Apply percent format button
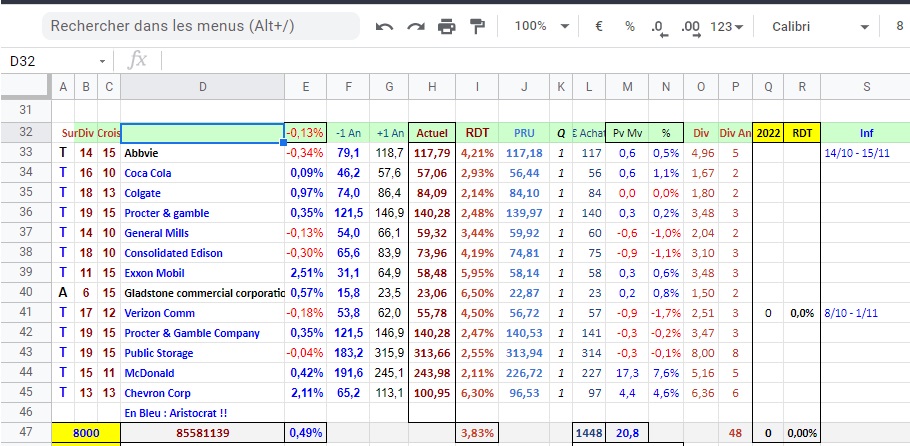 pyautogui.click(x=630, y=26)
